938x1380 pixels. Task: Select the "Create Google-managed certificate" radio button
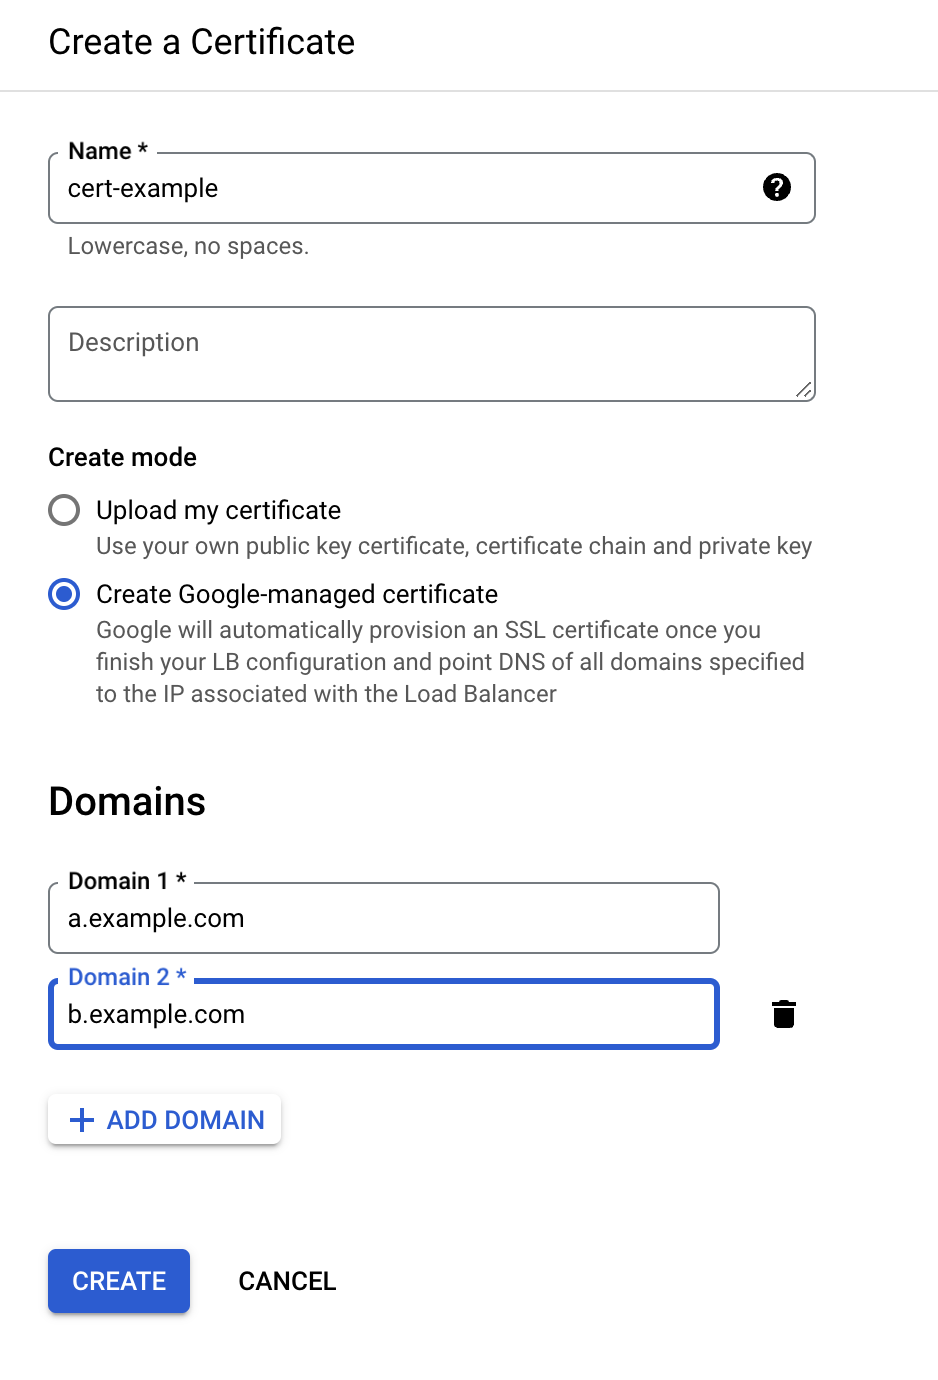[64, 594]
